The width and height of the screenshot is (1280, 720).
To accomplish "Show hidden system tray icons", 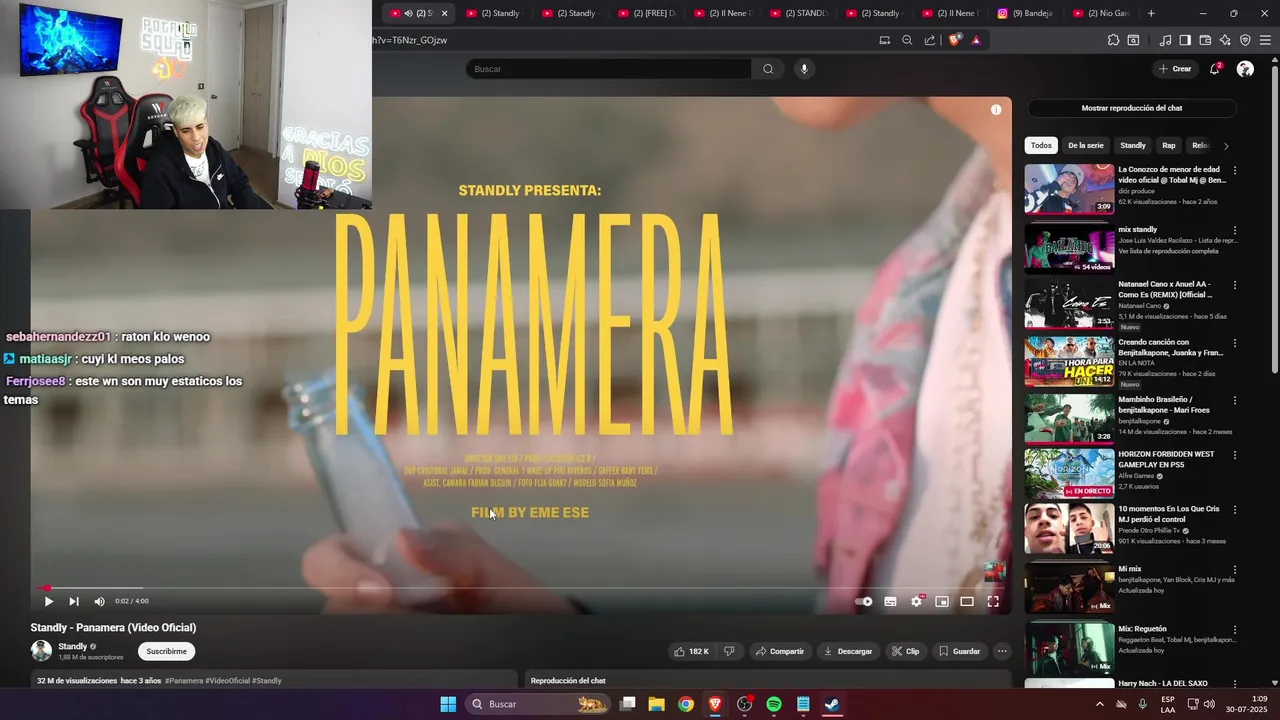I will pos(1100,704).
